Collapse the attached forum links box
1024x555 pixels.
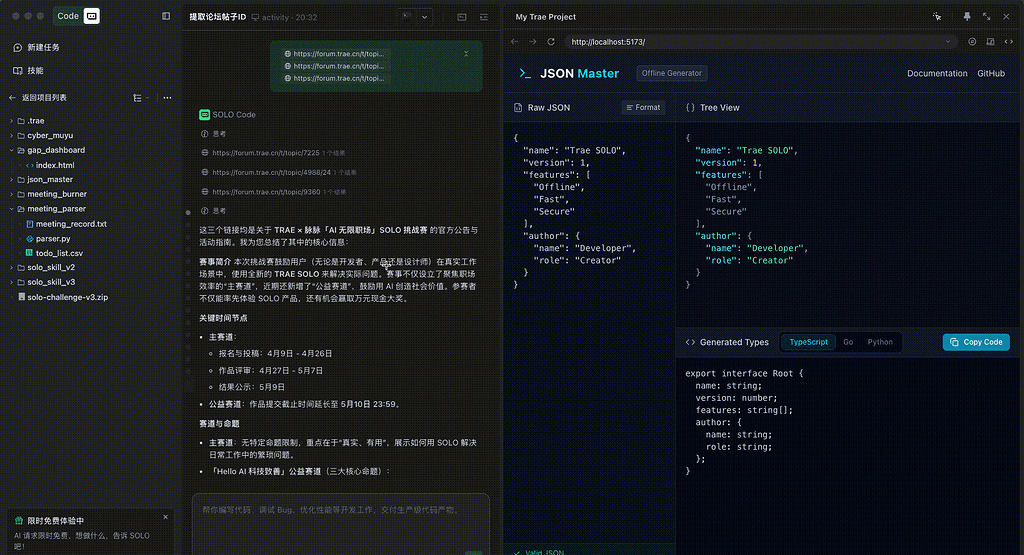tap(466, 53)
